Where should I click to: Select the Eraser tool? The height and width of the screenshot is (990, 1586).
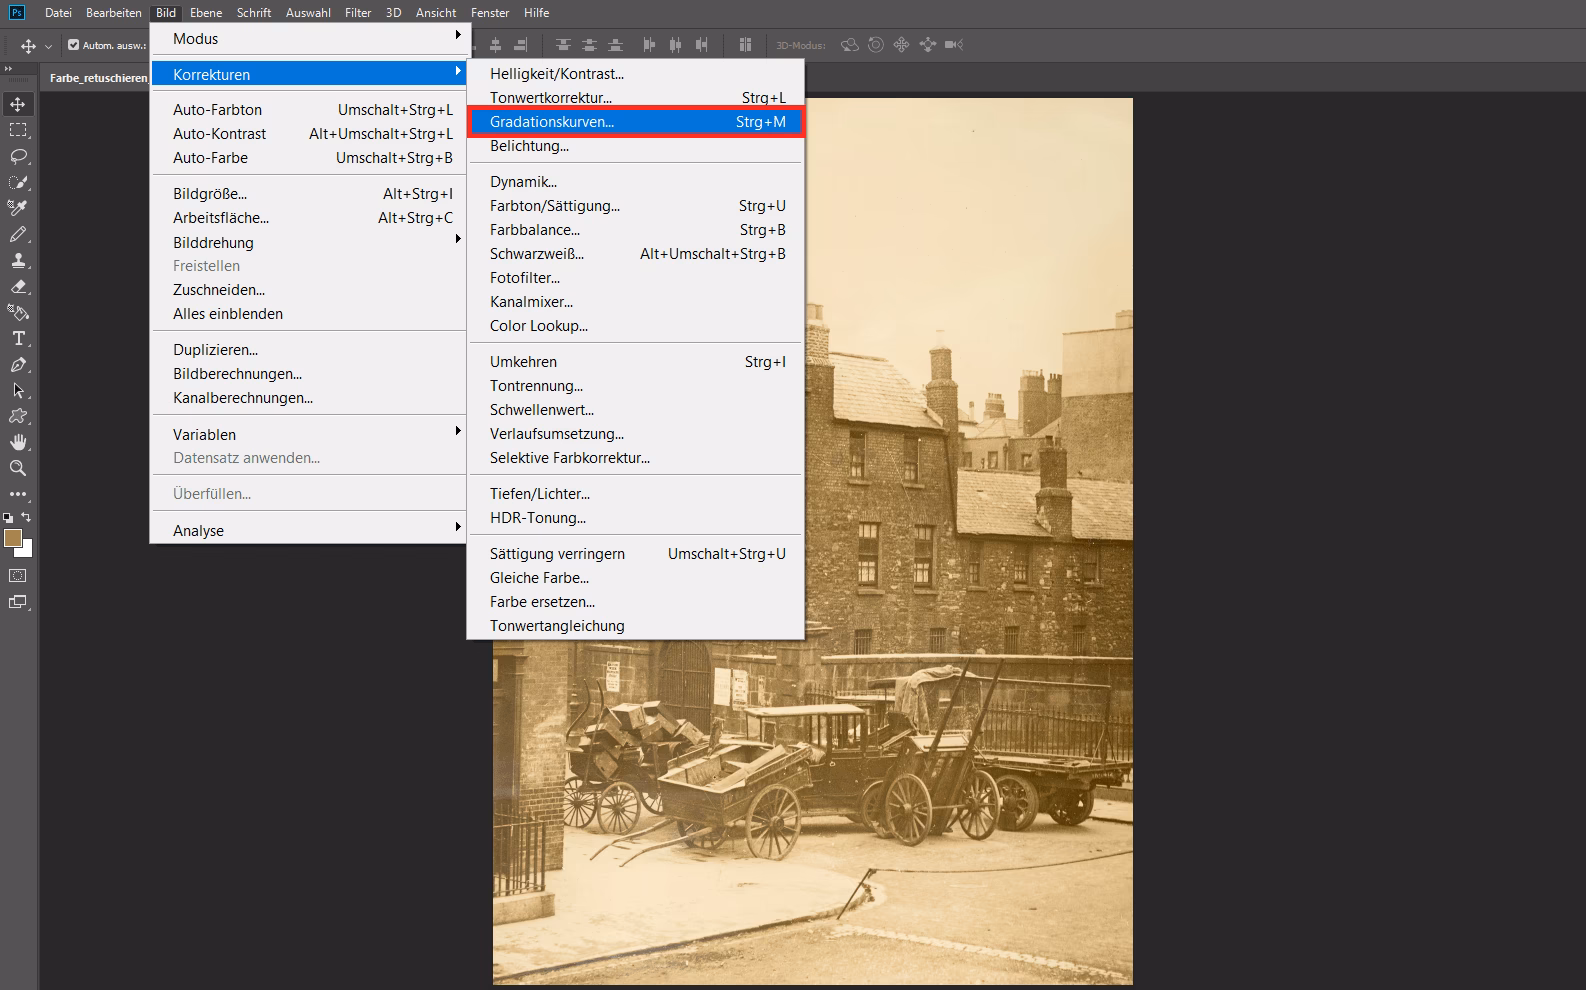[18, 286]
